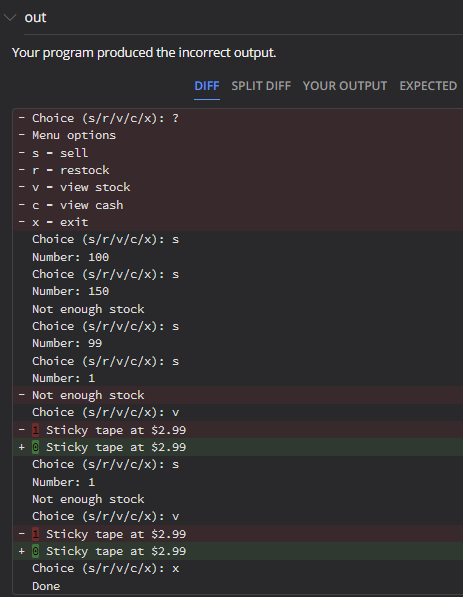The image size is (463, 597).
Task: Click the 'Number: 100' output line
Action: (x=238, y=257)
